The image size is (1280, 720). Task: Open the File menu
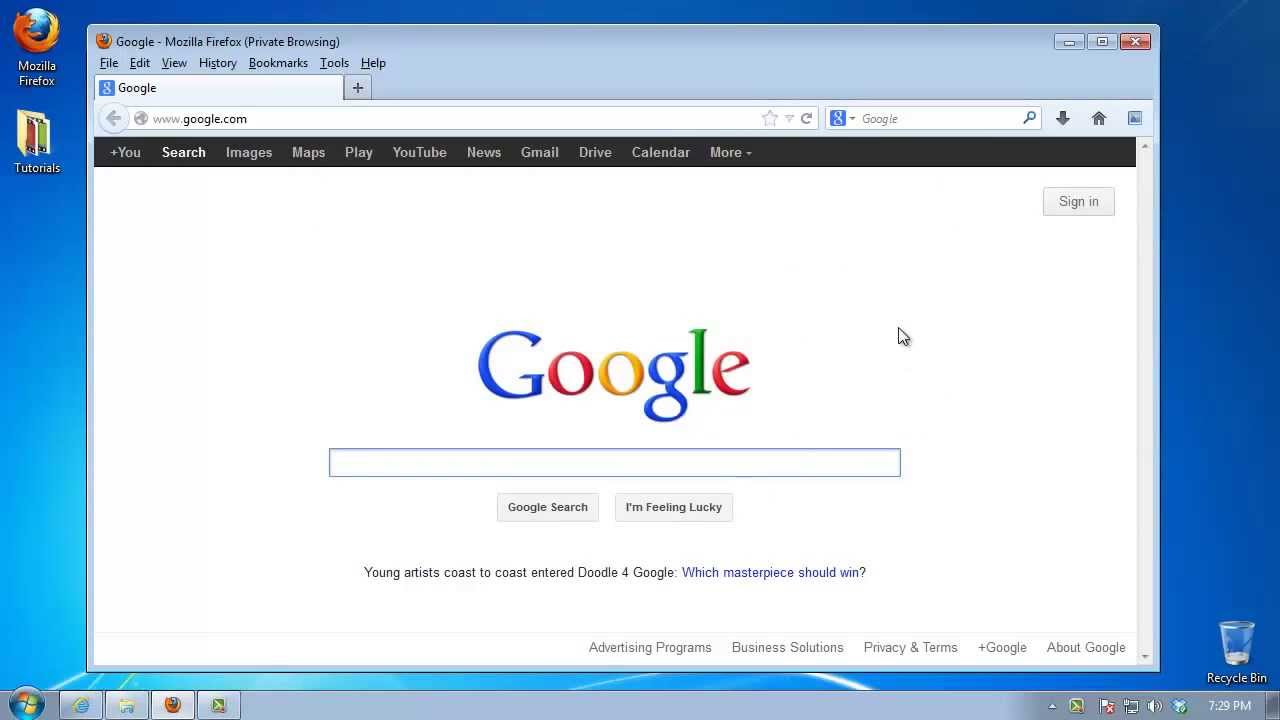pos(109,63)
